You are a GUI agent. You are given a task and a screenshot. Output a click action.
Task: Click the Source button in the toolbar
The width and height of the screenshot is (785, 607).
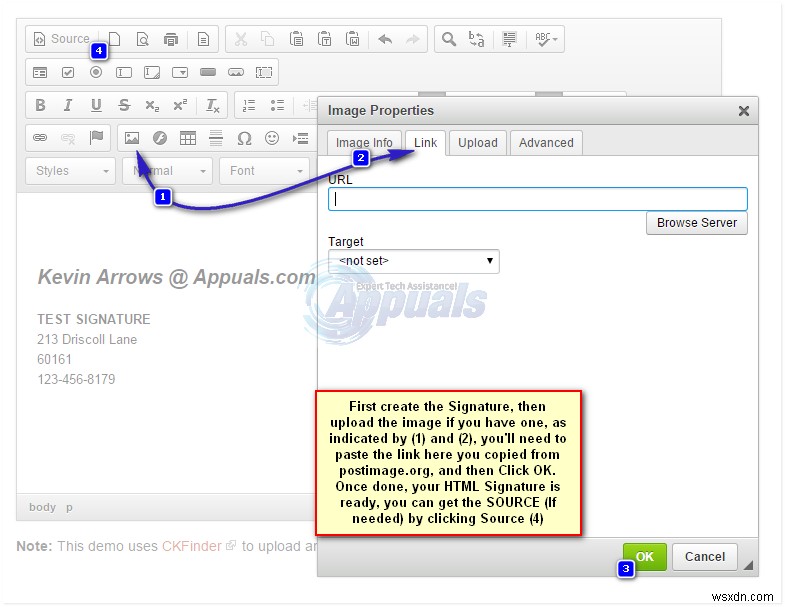tap(61, 39)
